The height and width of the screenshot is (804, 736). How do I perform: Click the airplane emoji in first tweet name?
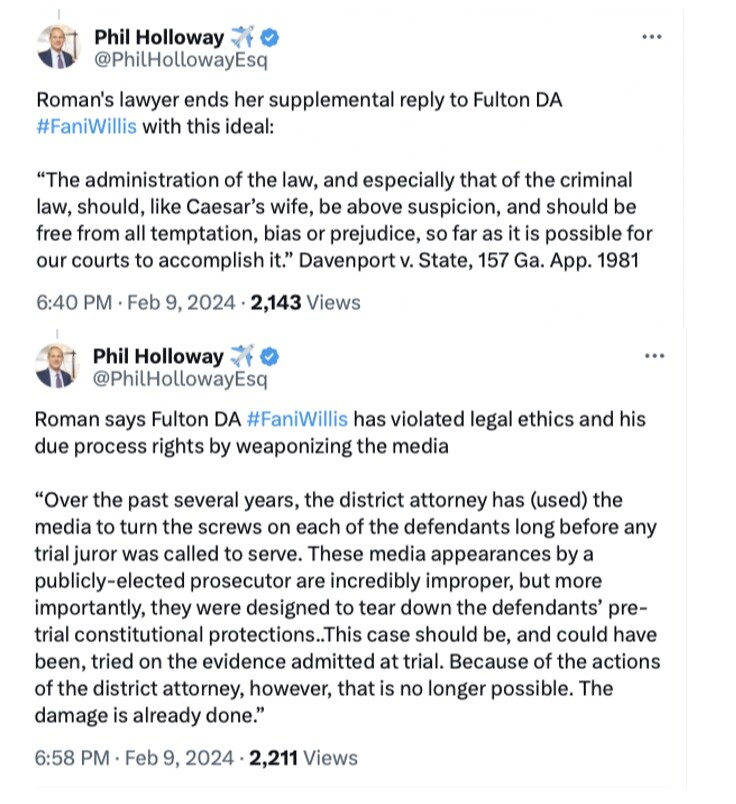click(242, 37)
